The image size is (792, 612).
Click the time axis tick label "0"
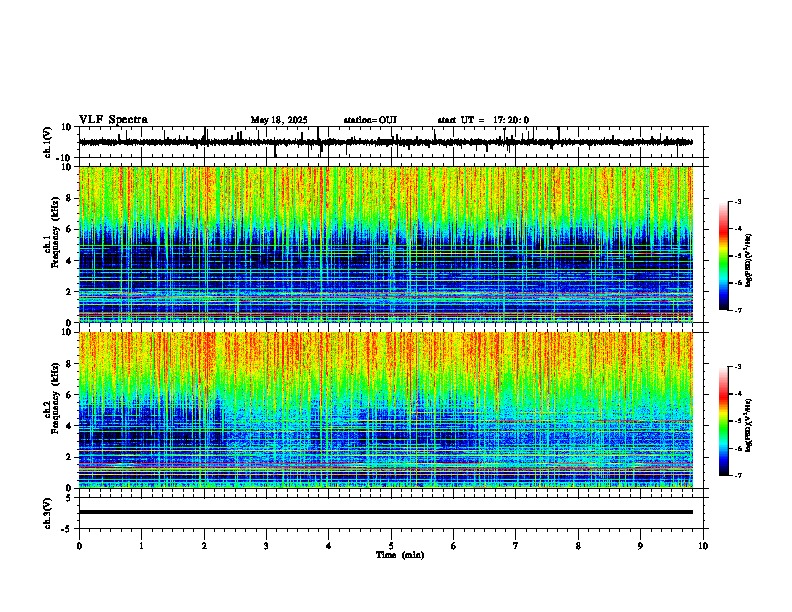[79, 546]
